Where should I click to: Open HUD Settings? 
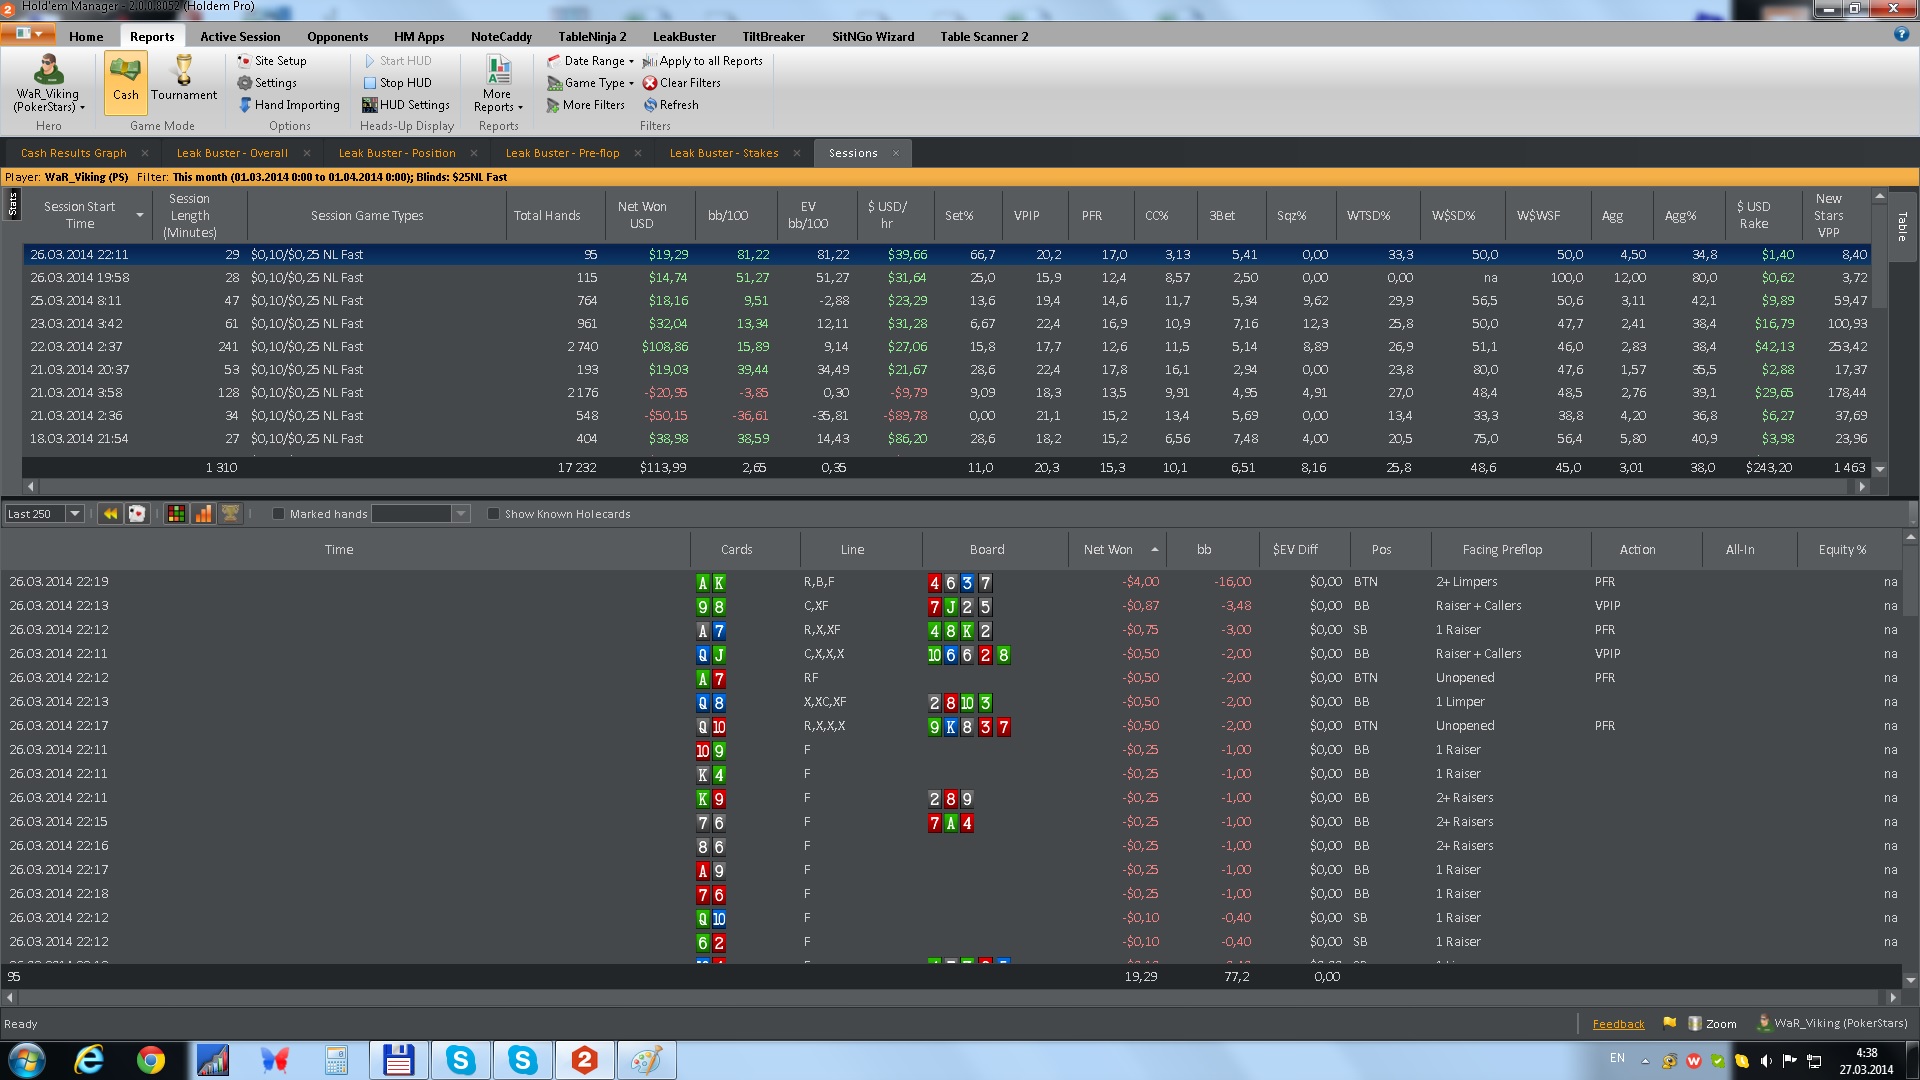(x=406, y=105)
